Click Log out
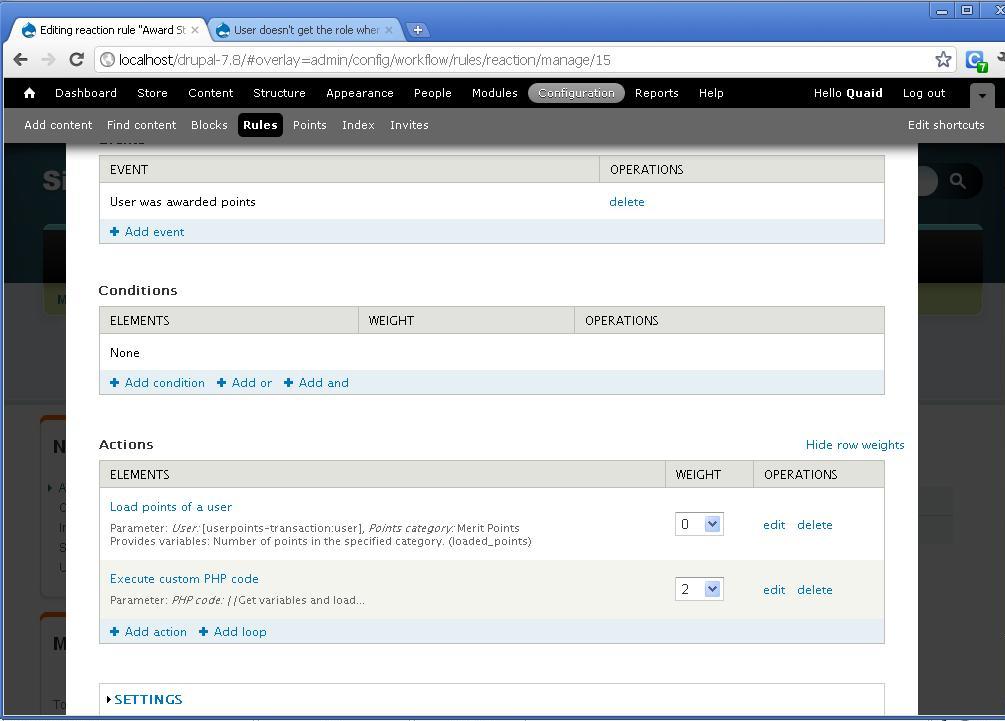Screen dimensions: 1005x721 924,93
